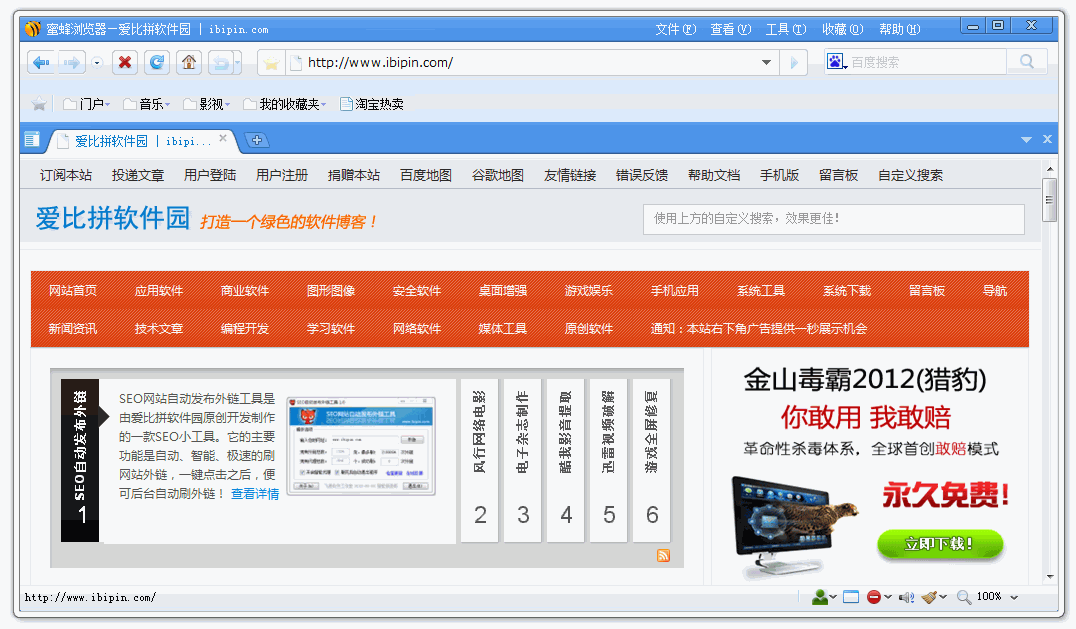Open the 淘宝热卖 bookmark
Viewport: 1076px width, 629px height.
tap(371, 104)
